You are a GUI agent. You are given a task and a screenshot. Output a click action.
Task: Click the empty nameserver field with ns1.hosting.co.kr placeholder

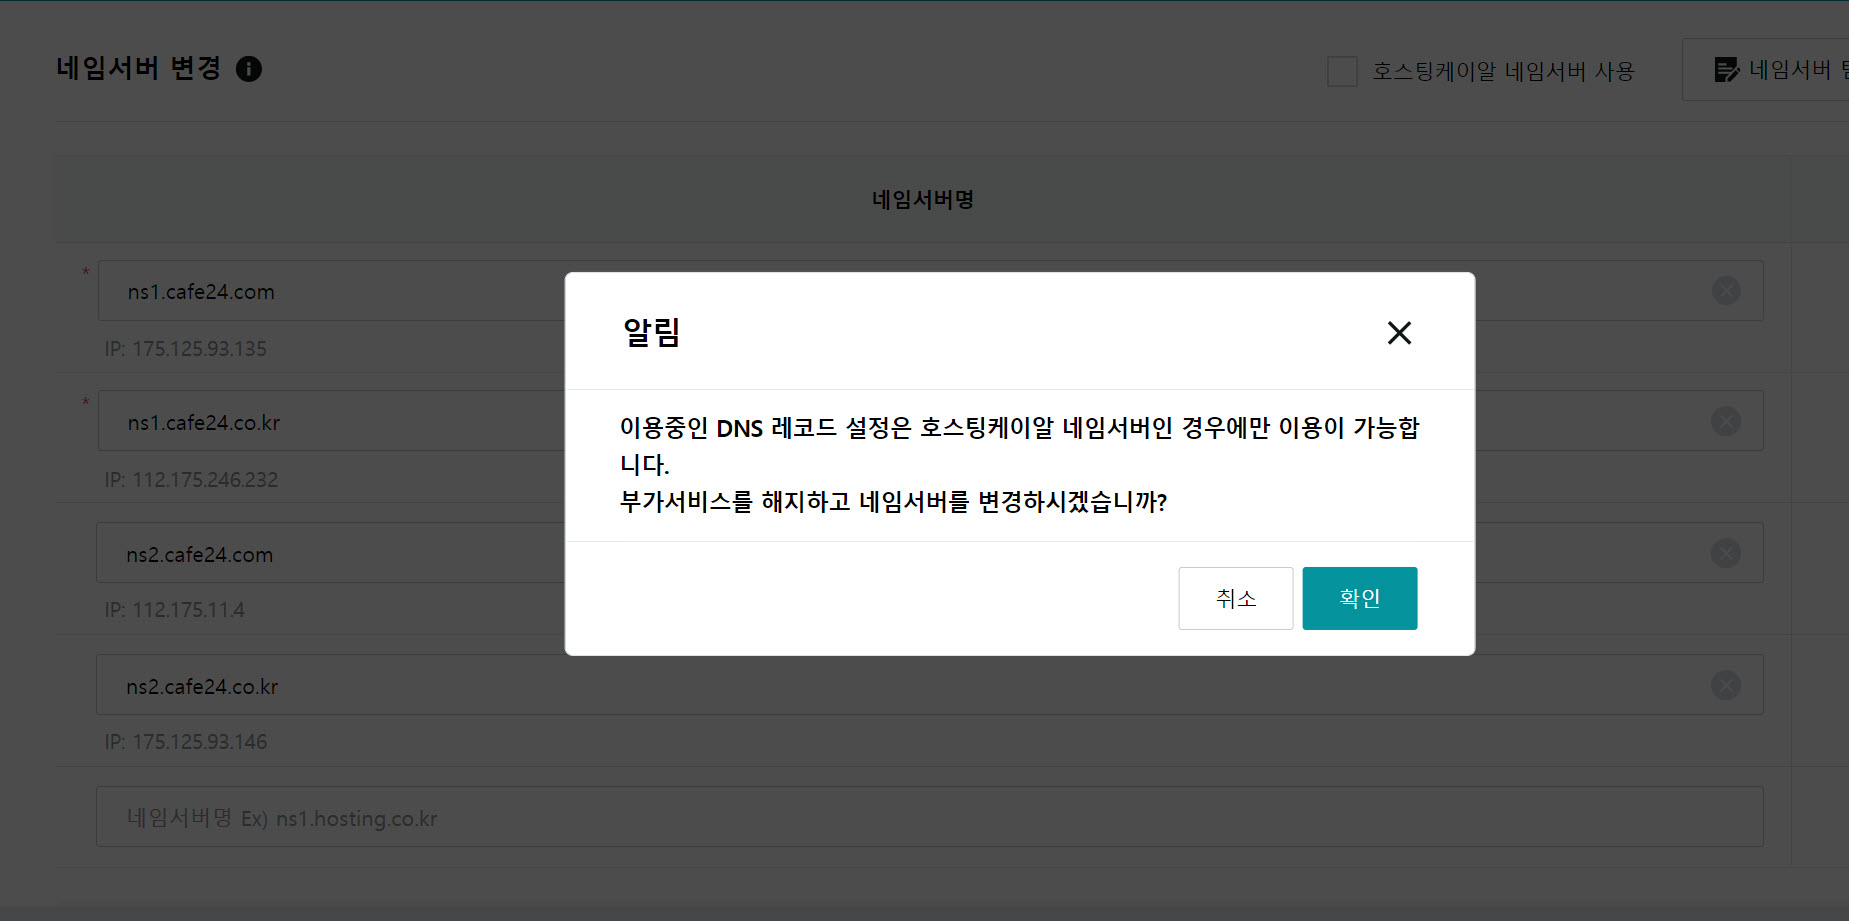[400, 817]
